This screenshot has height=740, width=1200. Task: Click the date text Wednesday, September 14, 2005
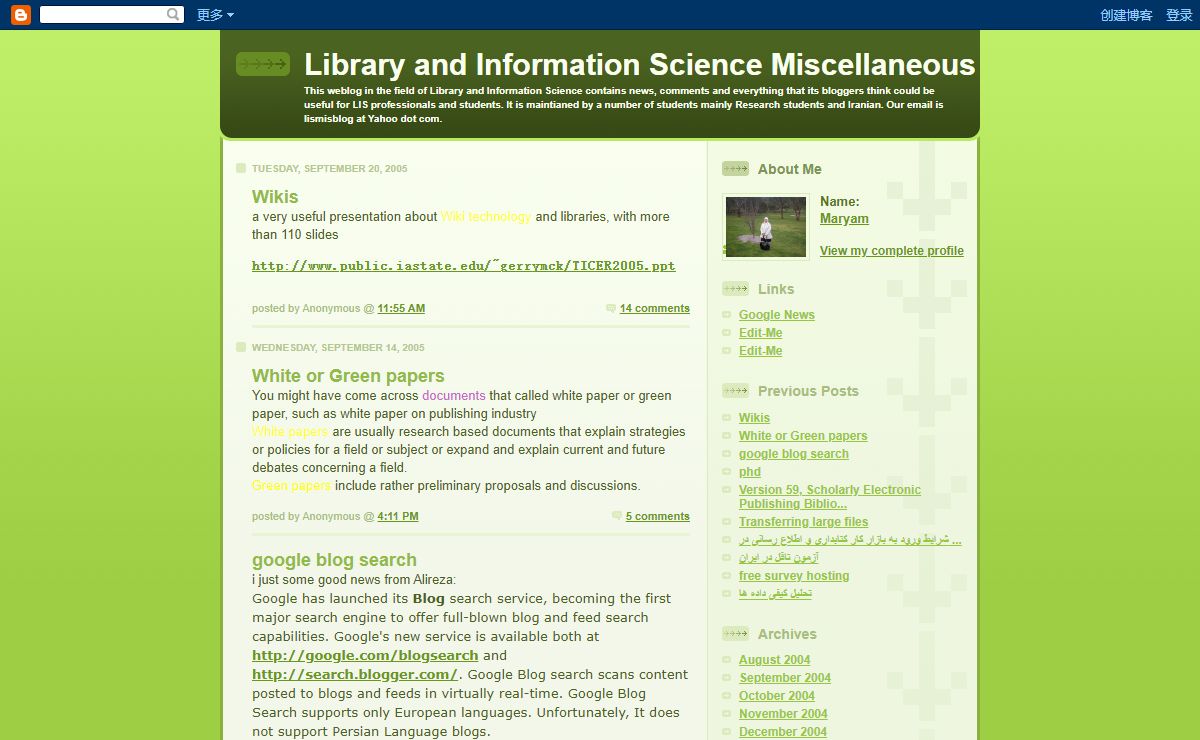(338, 348)
